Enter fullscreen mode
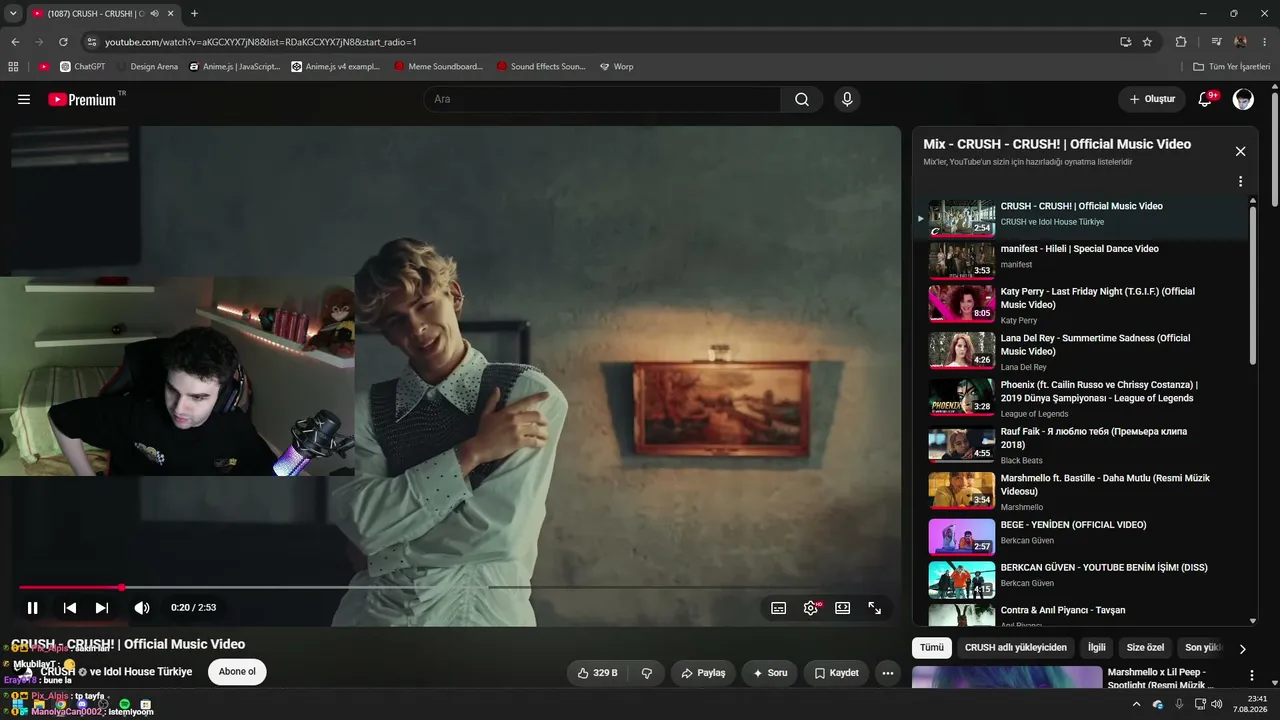 pyautogui.click(x=875, y=607)
